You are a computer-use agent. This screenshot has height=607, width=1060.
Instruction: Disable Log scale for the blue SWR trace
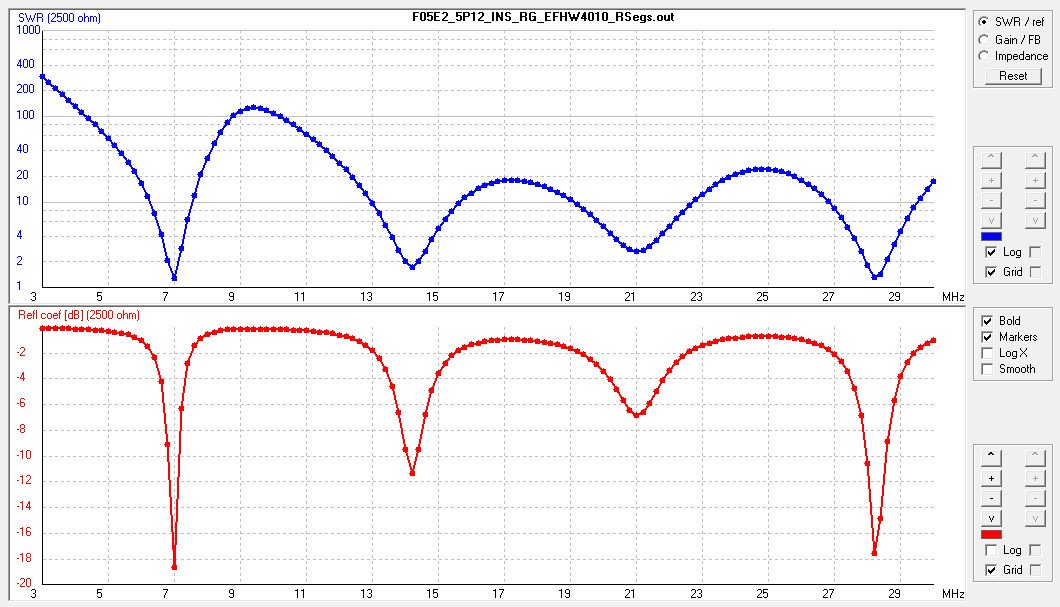coord(991,252)
